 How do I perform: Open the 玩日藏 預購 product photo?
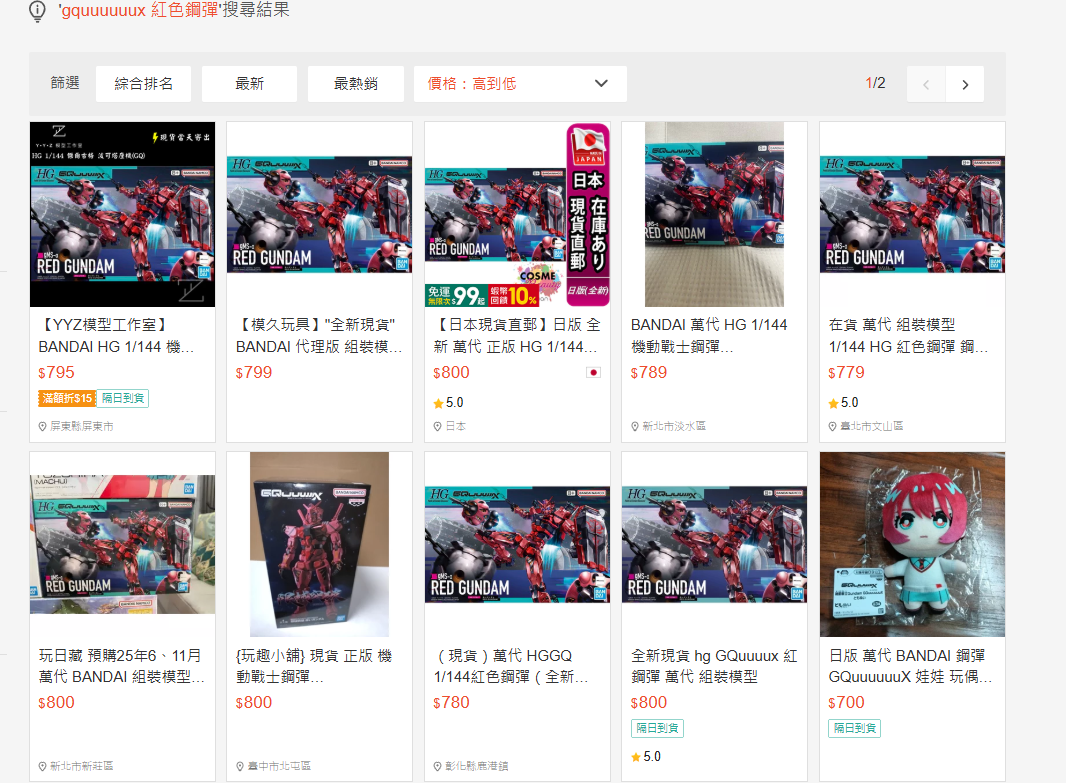pos(122,544)
